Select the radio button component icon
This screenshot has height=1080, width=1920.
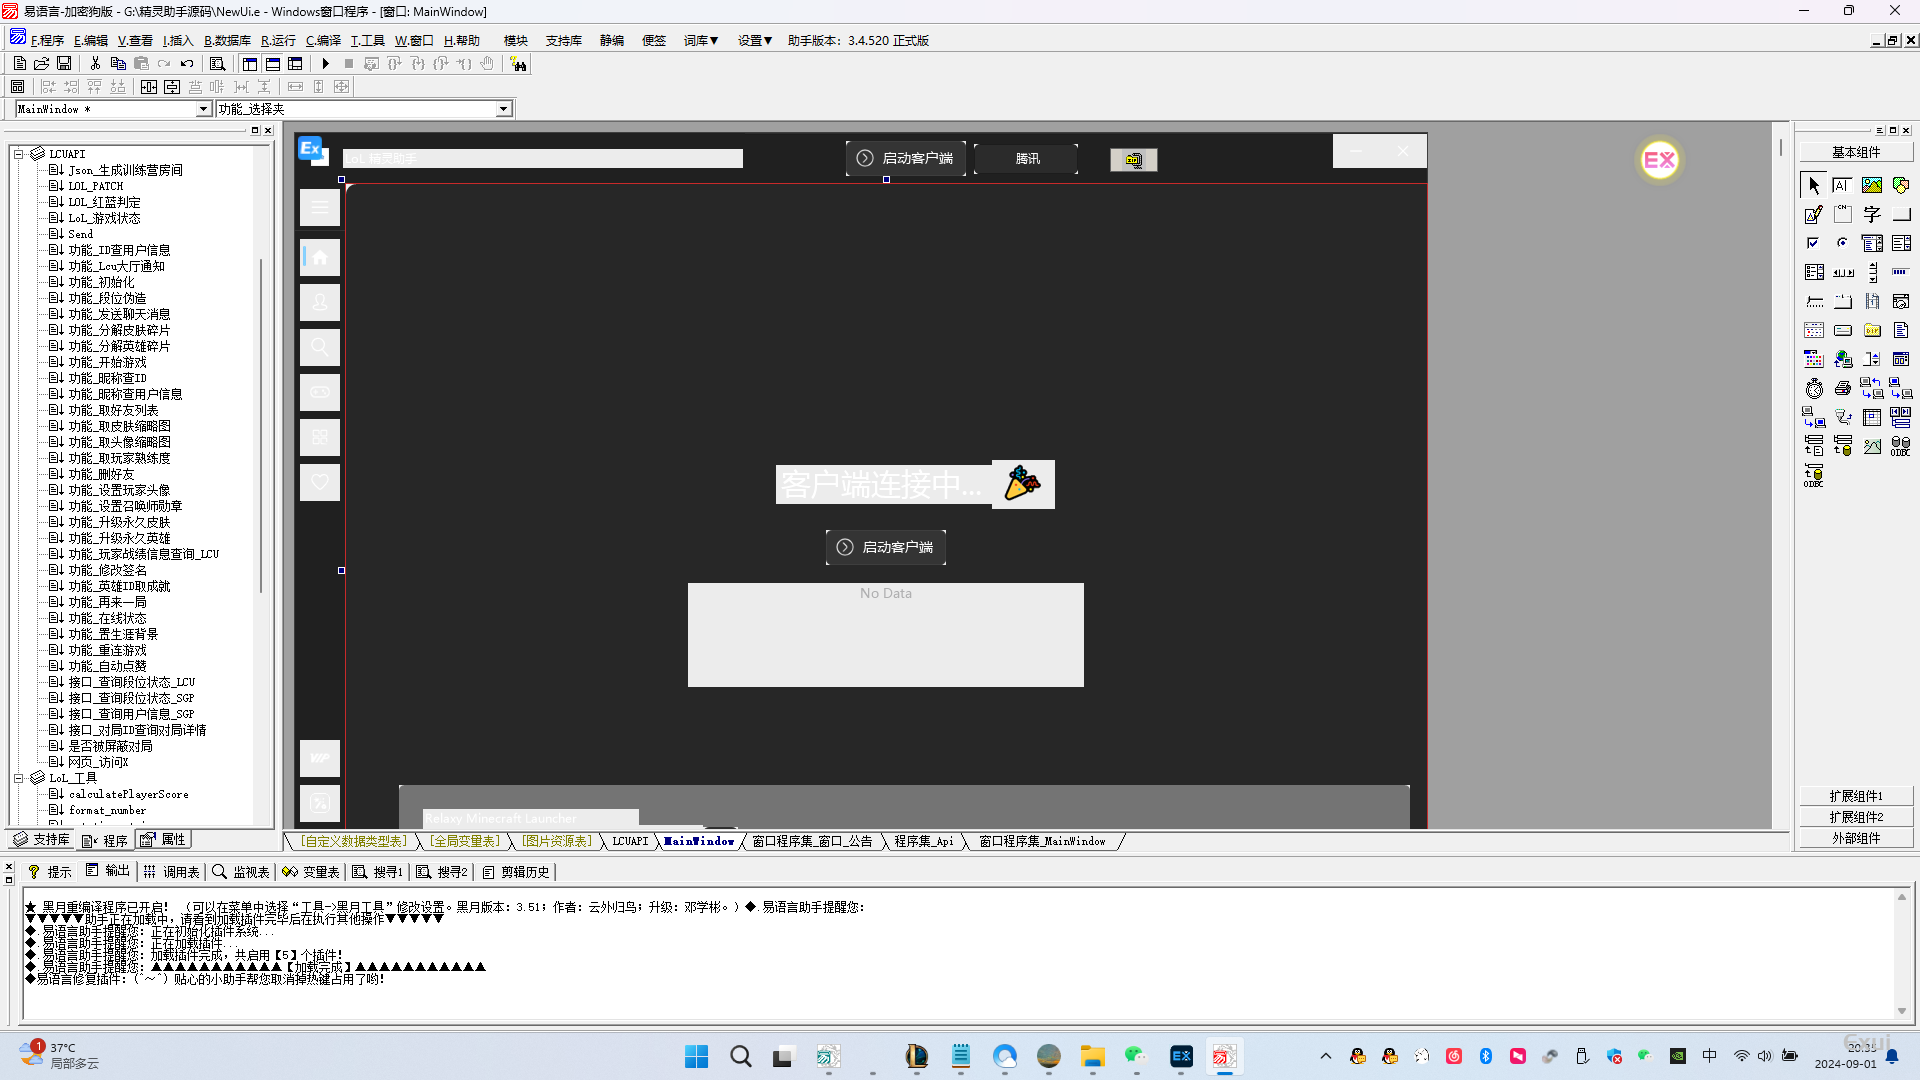coord(1842,243)
